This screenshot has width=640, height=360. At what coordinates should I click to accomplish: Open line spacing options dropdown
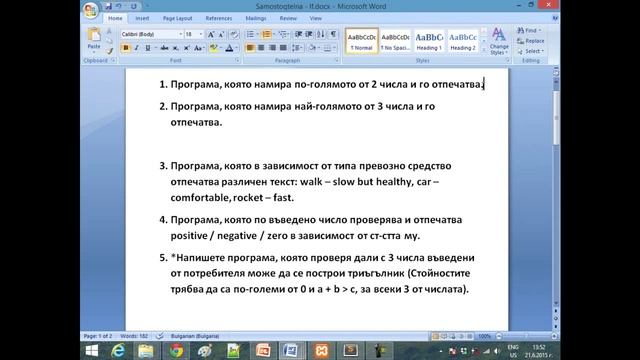click(x=297, y=48)
